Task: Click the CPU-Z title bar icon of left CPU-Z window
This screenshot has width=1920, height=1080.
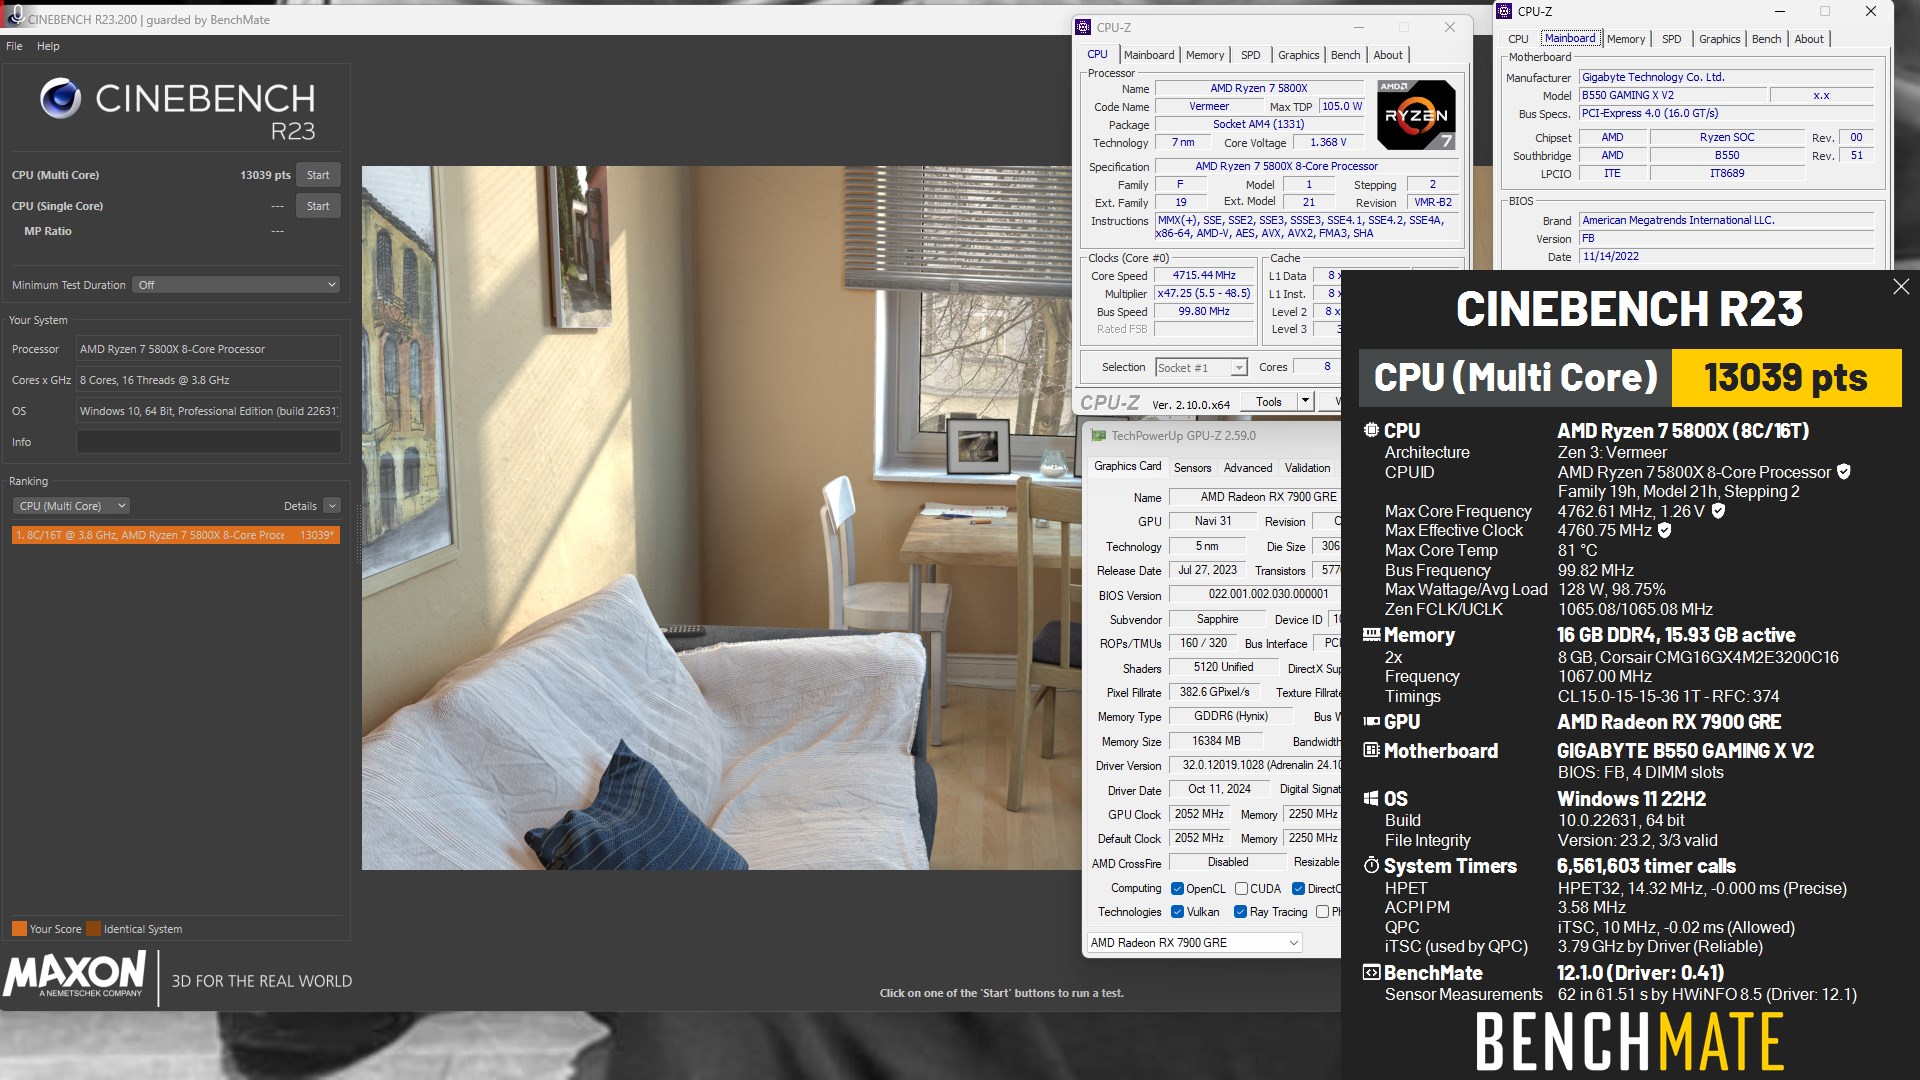Action: 1083,27
